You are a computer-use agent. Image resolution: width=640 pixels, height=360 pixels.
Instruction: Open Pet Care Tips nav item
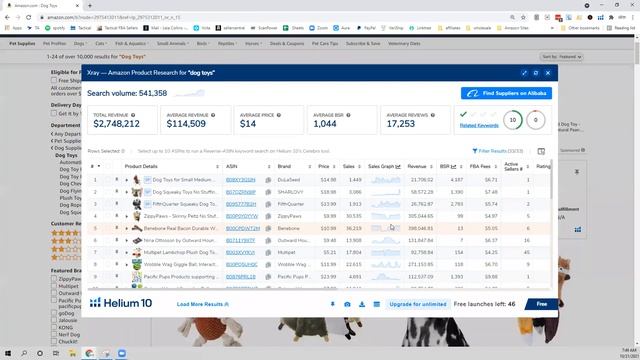coord(325,44)
